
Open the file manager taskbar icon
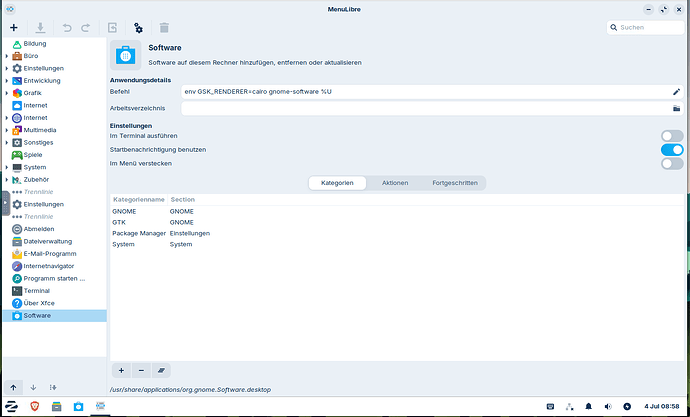click(56, 406)
